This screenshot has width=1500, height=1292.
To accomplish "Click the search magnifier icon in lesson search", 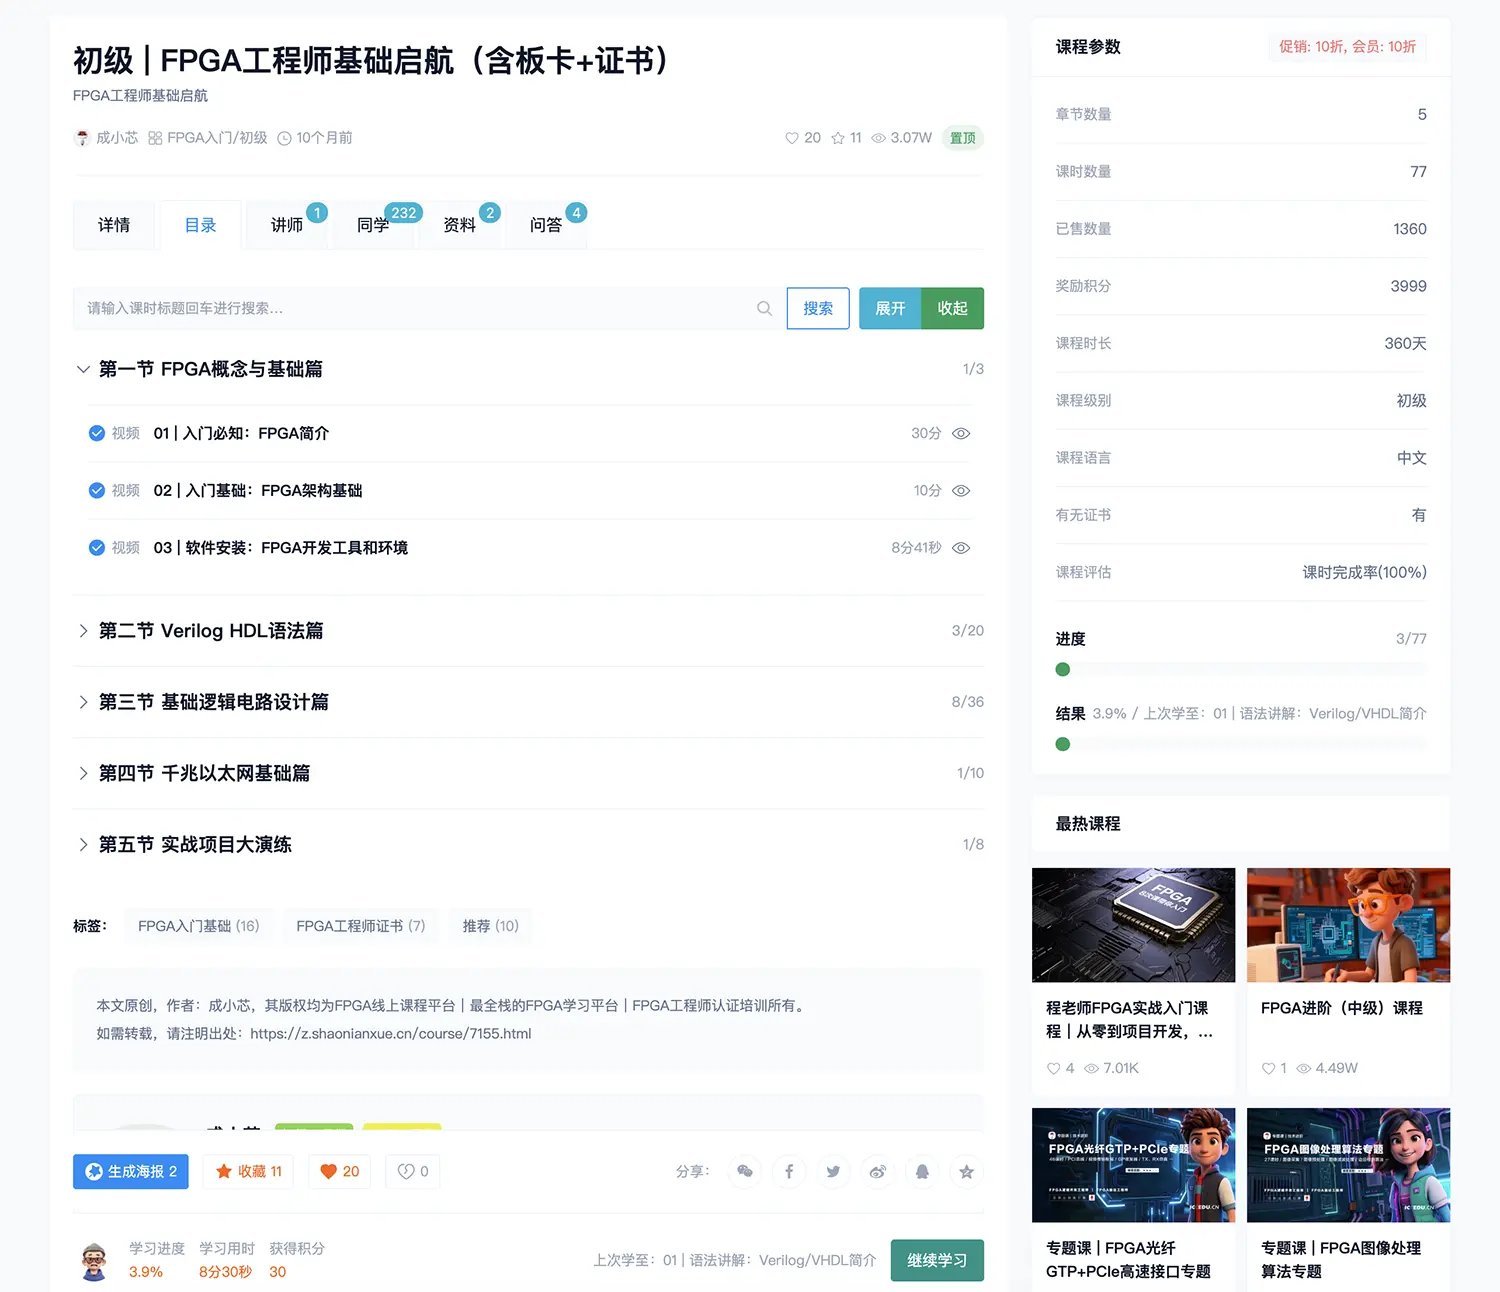I will 764,308.
